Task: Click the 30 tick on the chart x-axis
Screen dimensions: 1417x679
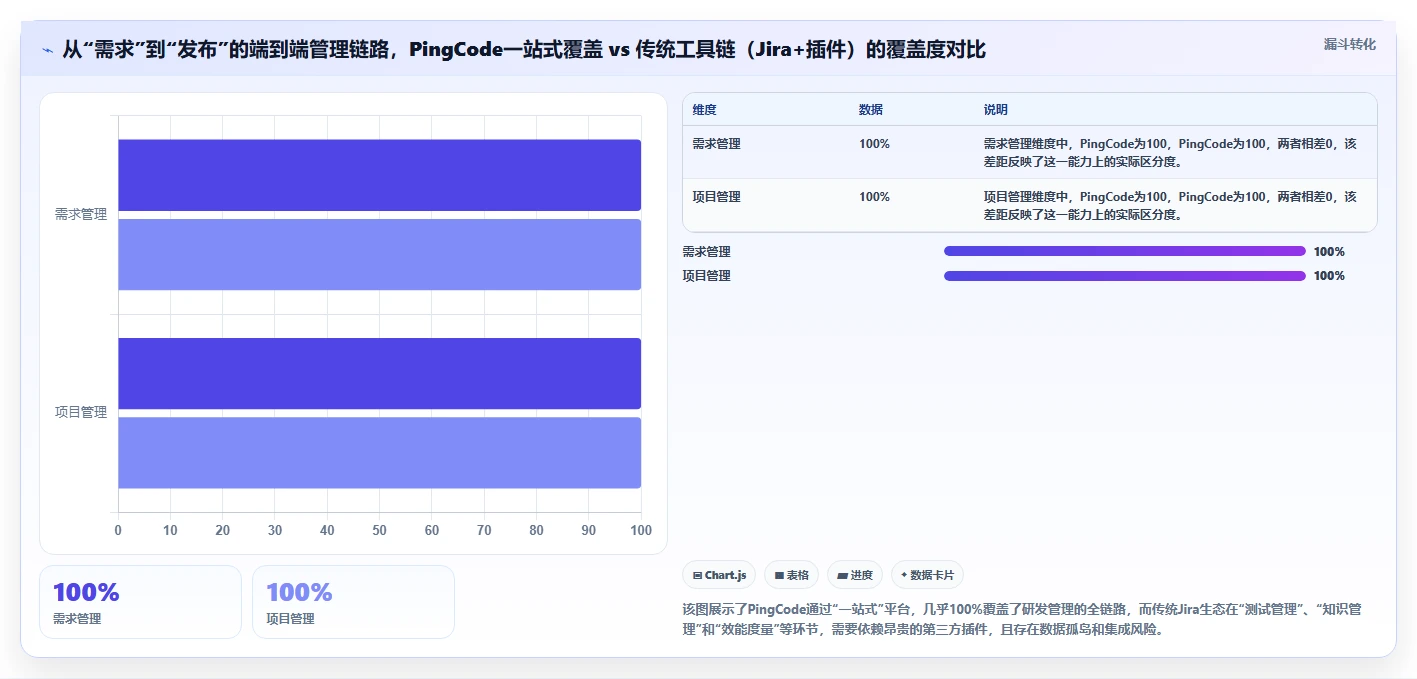Action: (x=275, y=530)
